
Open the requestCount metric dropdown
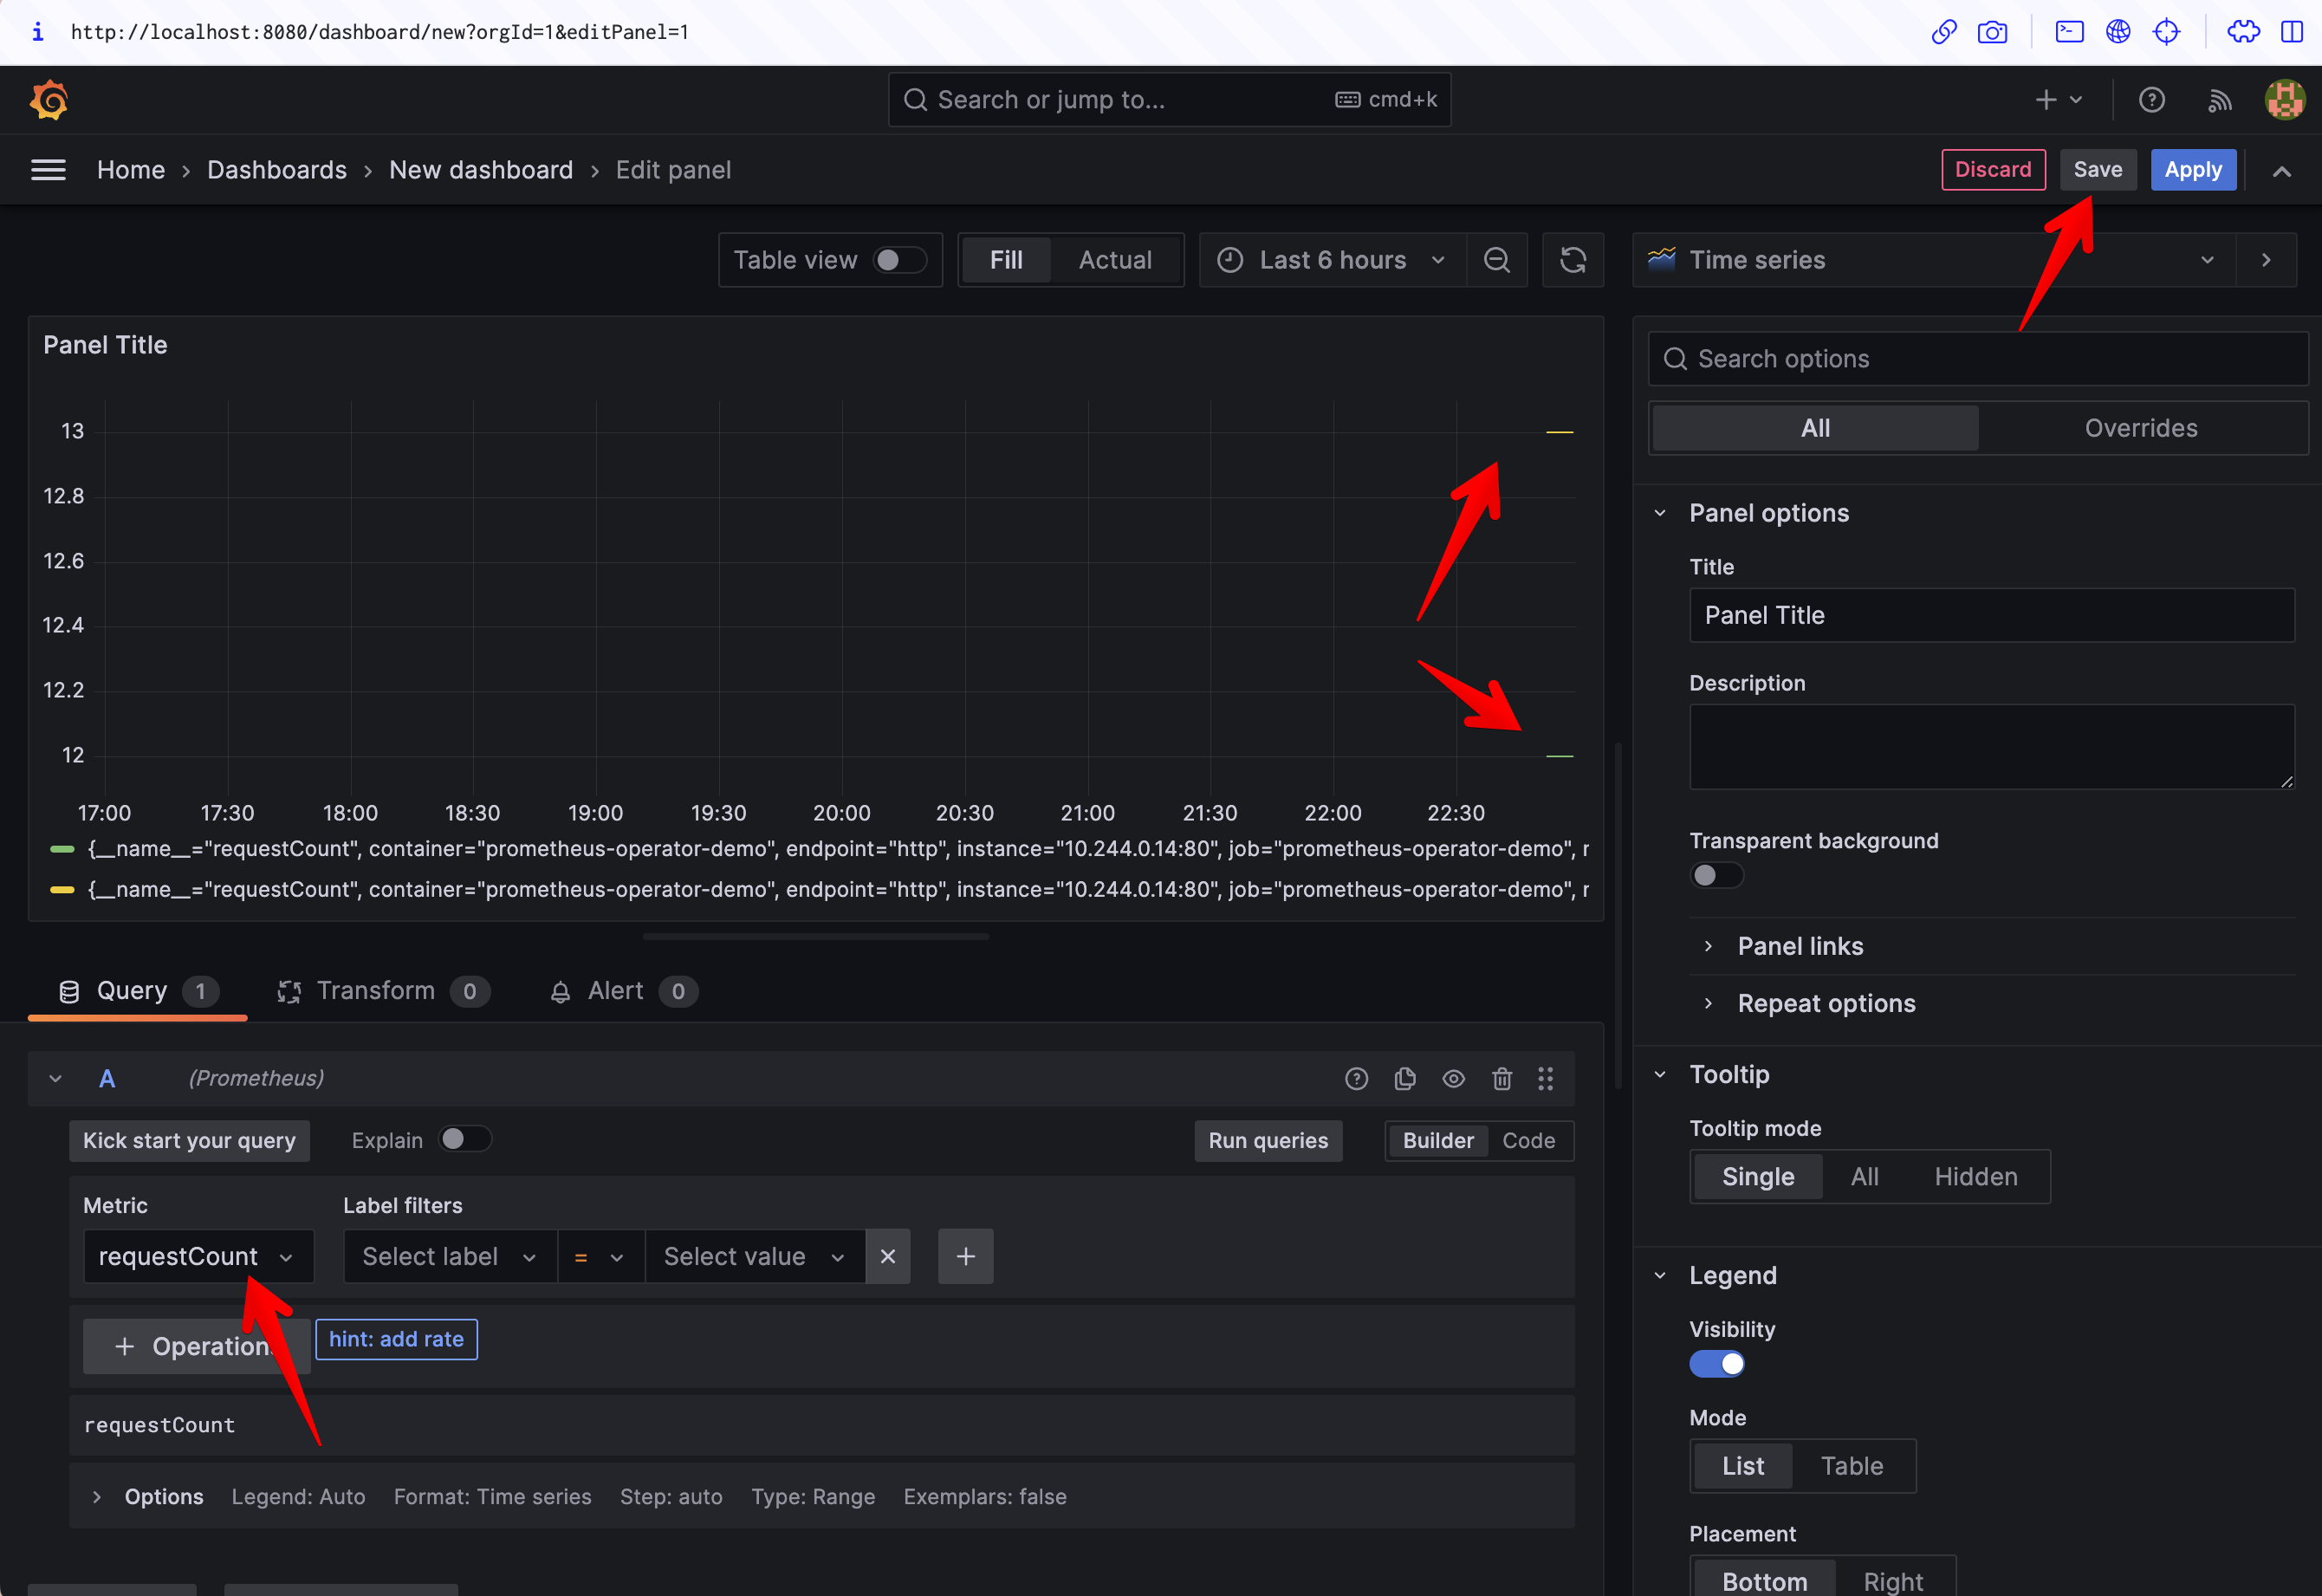pyautogui.click(x=197, y=1256)
